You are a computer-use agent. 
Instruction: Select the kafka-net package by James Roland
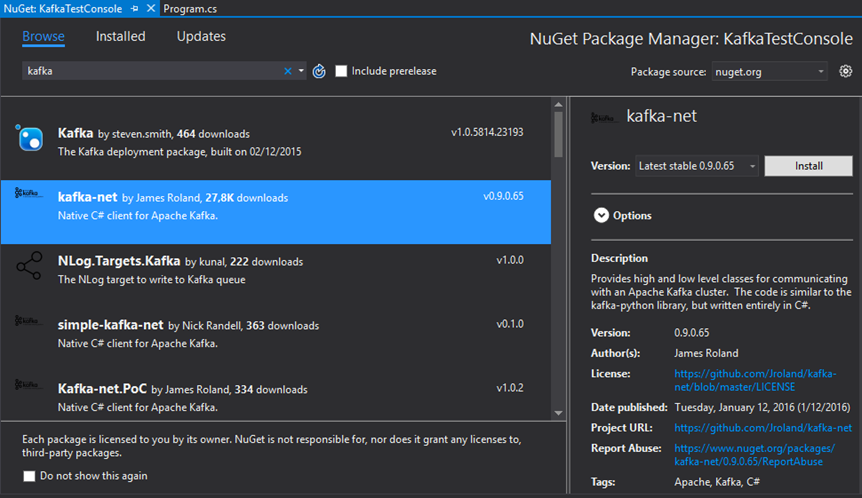coord(276,212)
